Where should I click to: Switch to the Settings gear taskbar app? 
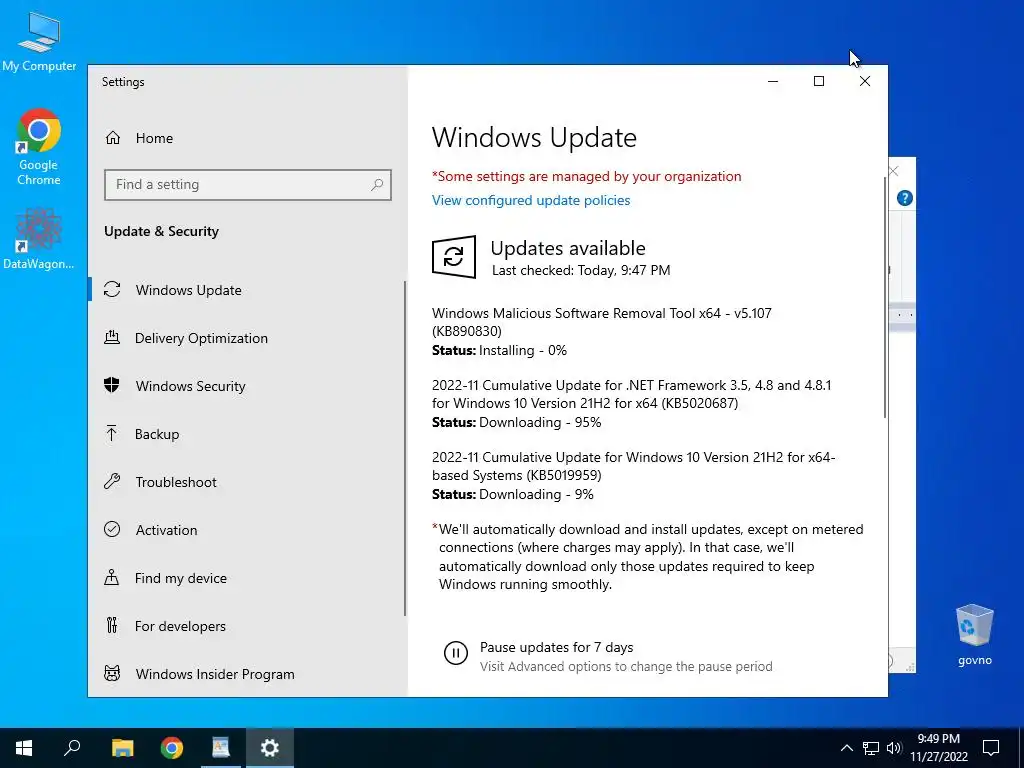point(270,748)
